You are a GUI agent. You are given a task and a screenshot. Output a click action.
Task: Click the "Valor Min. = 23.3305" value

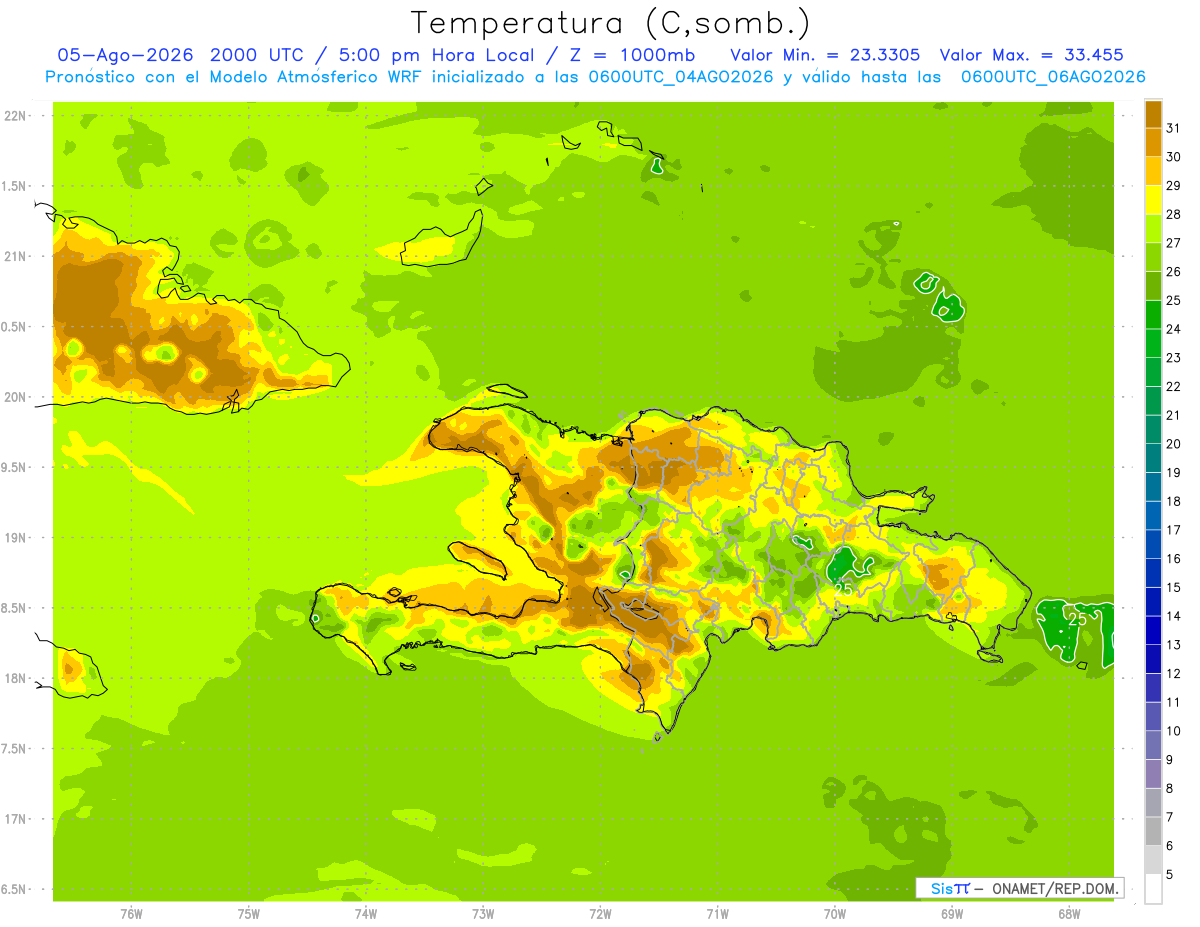coord(825,55)
